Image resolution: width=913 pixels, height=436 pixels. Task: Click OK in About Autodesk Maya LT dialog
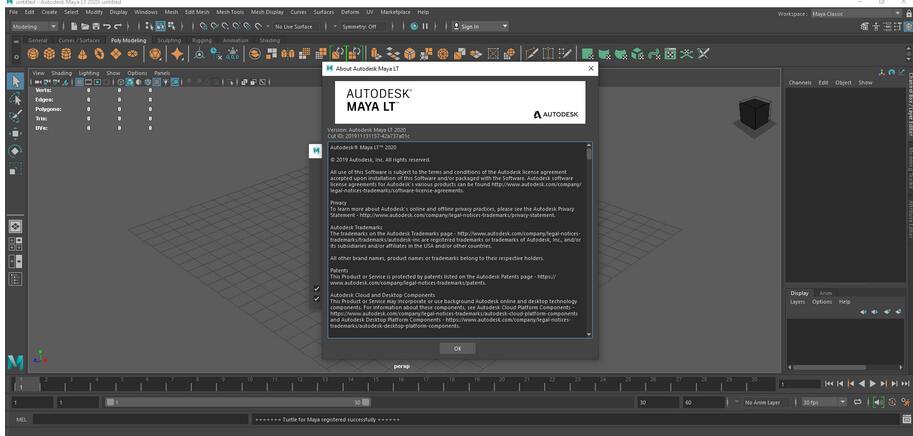tap(457, 348)
